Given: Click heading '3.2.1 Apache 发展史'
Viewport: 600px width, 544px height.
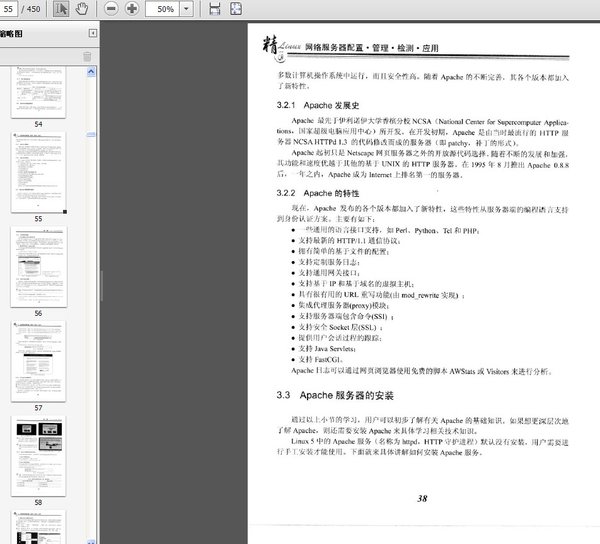Looking at the screenshot, I should click(318, 105).
